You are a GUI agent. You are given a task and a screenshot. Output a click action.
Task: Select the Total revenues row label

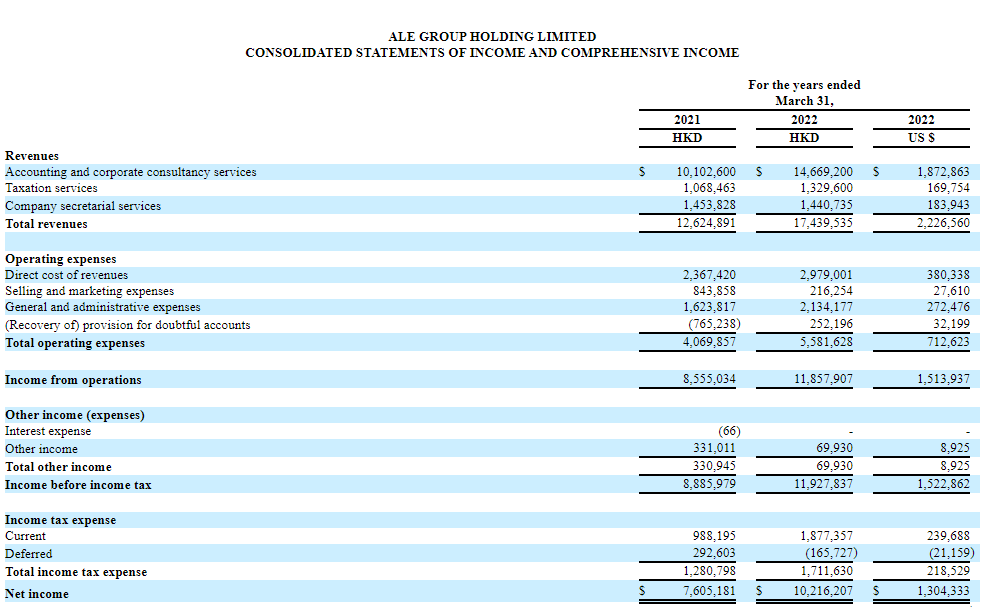coord(46,224)
